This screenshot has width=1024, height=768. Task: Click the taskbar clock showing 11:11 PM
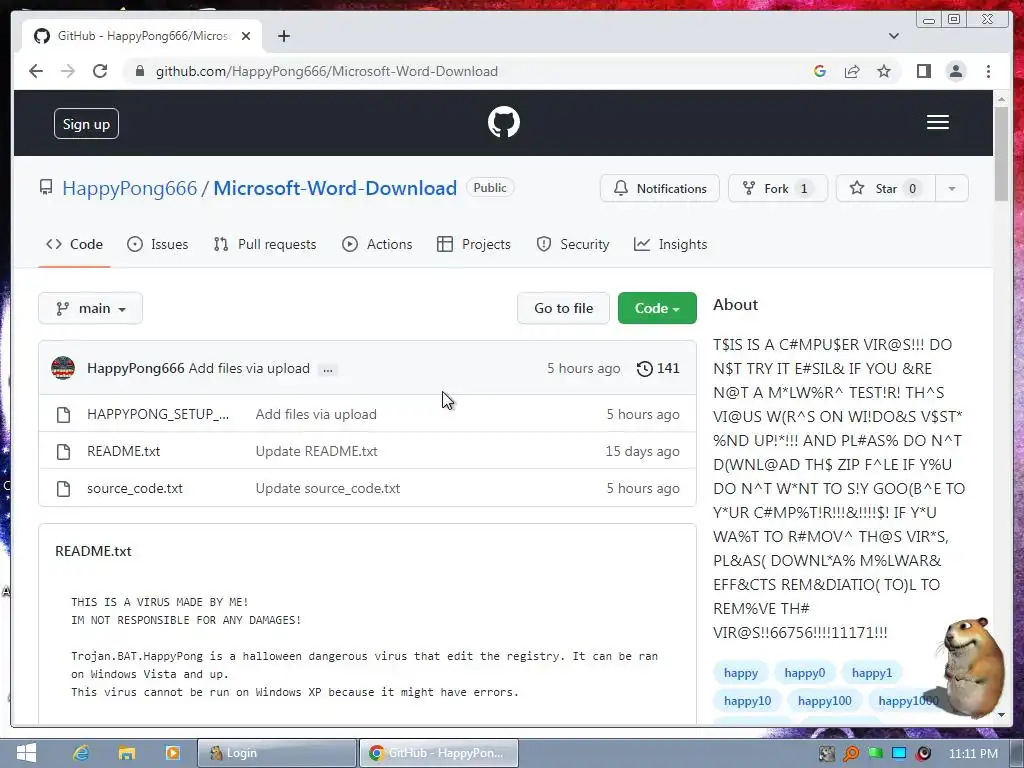click(973, 753)
